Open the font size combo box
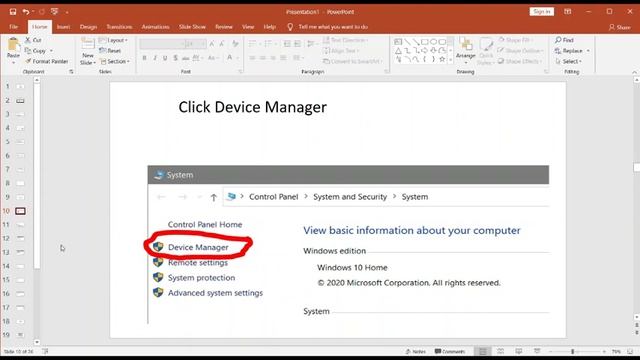The image size is (640, 360). pos(196,44)
